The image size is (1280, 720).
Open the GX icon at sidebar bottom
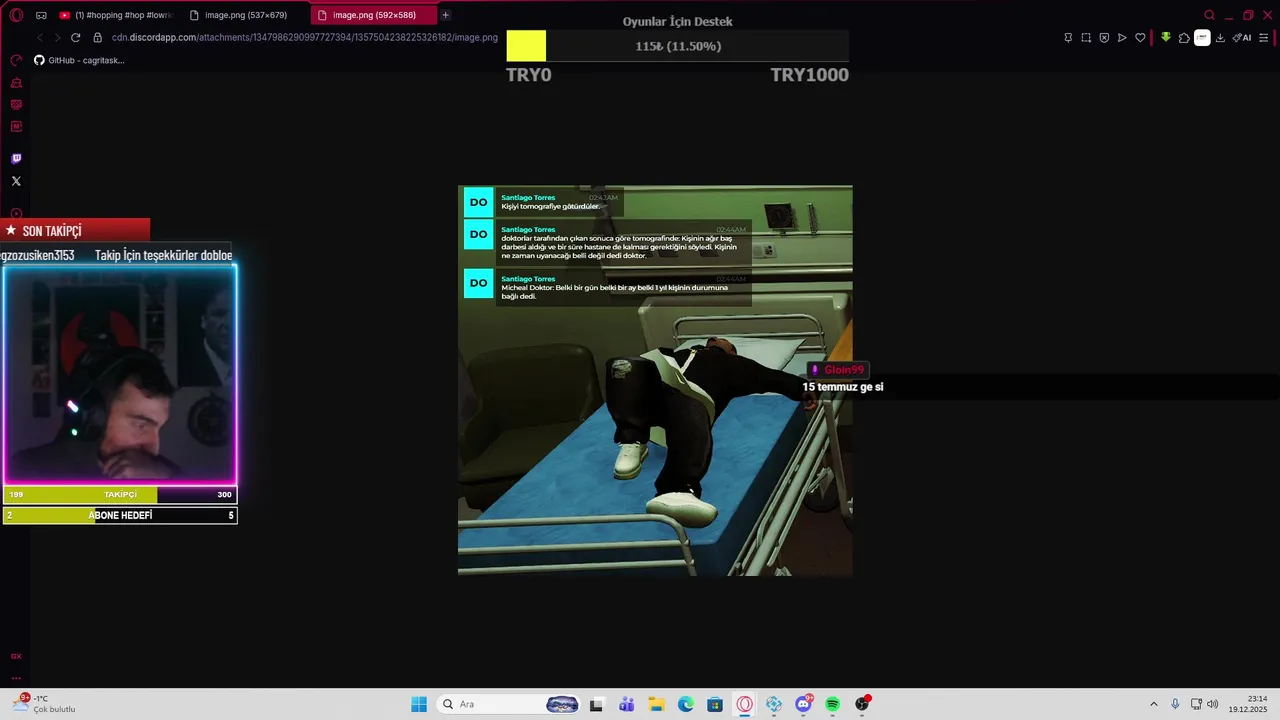[16, 656]
